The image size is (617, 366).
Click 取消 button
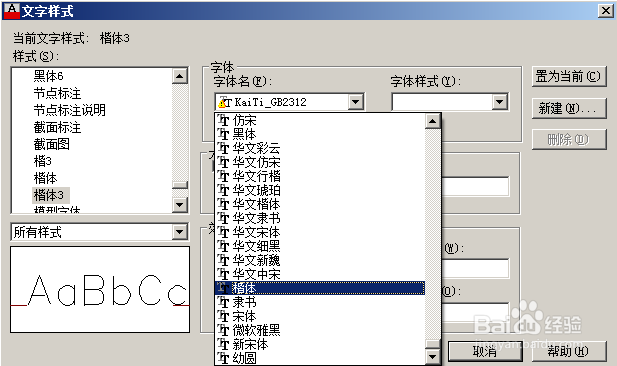click(485, 351)
